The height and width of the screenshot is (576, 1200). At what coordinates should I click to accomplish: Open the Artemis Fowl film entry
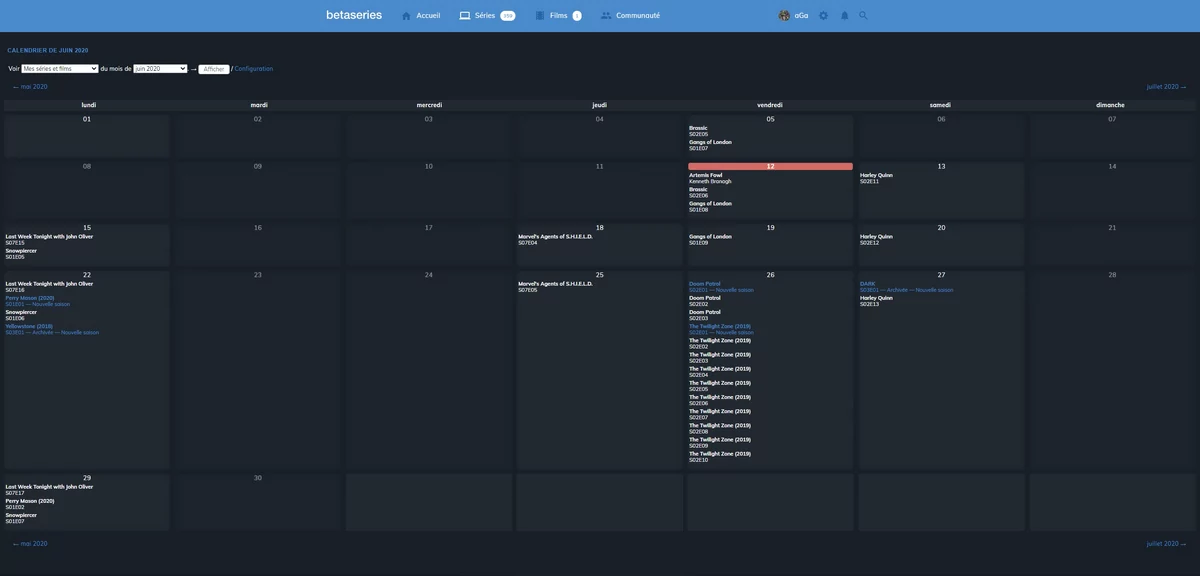pyautogui.click(x=710, y=178)
